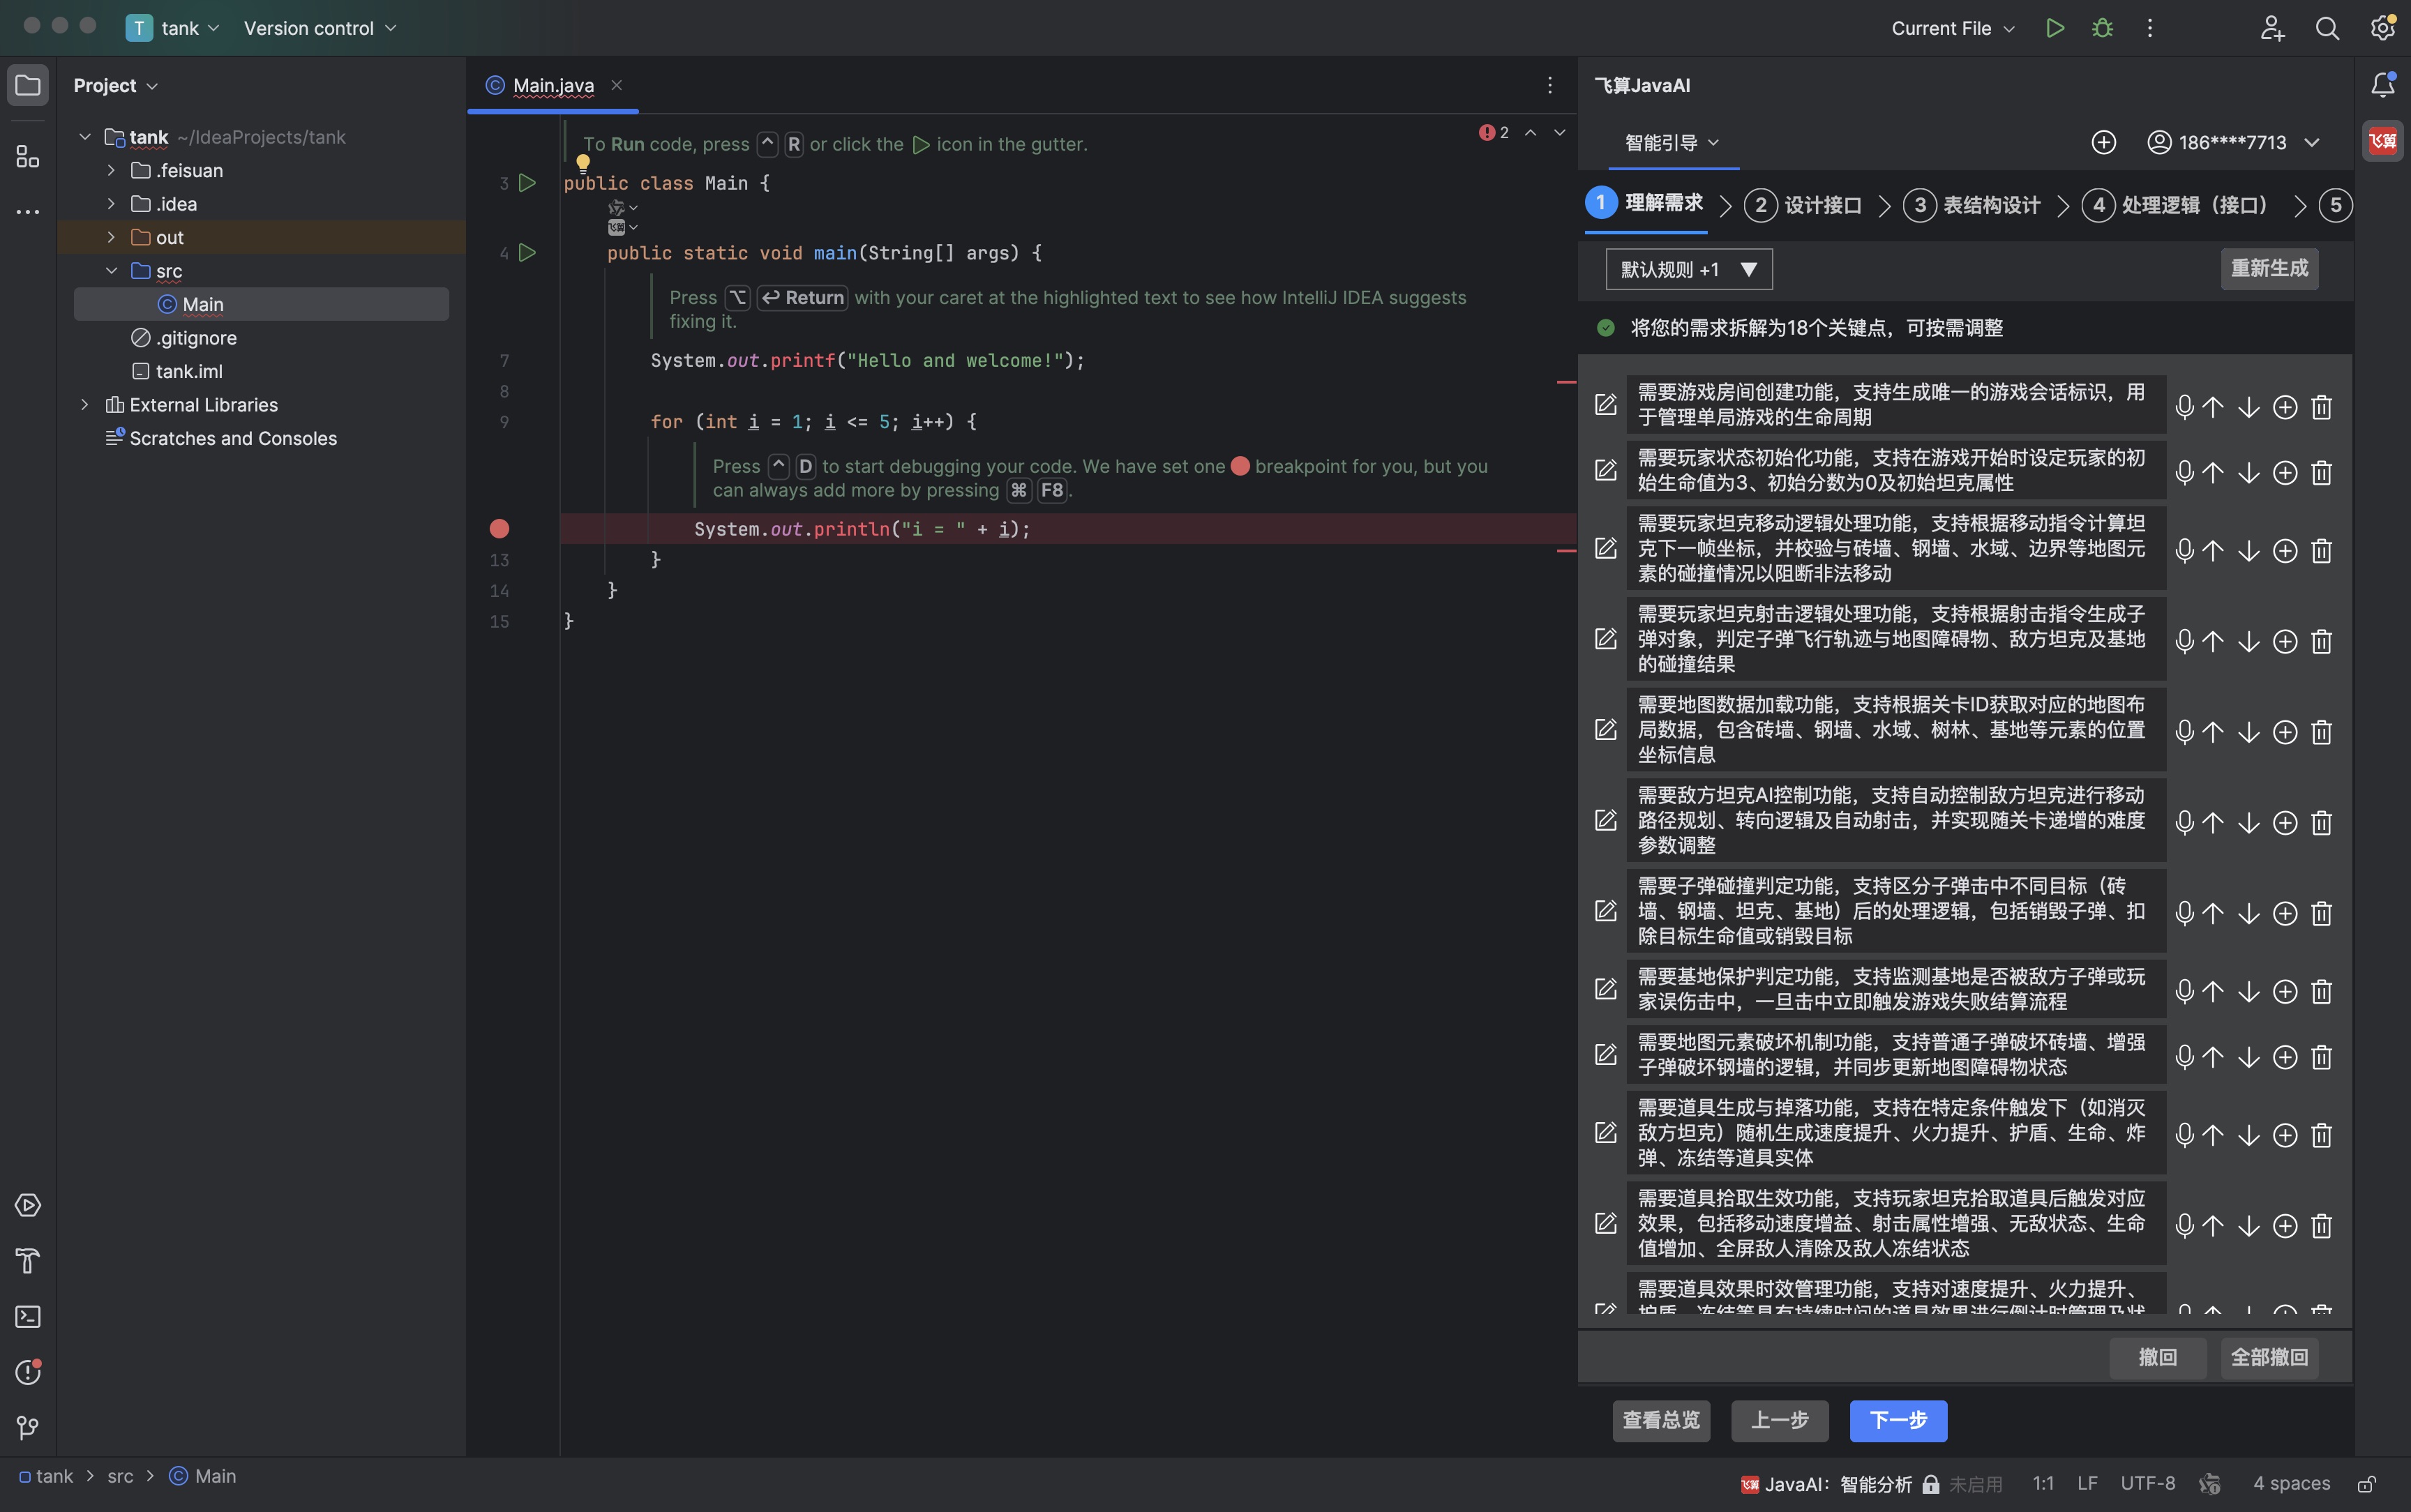This screenshot has height=1512, width=2411.
Task: Click the JavaAI 智能分析 status lock toggle
Action: coord(1931,1484)
